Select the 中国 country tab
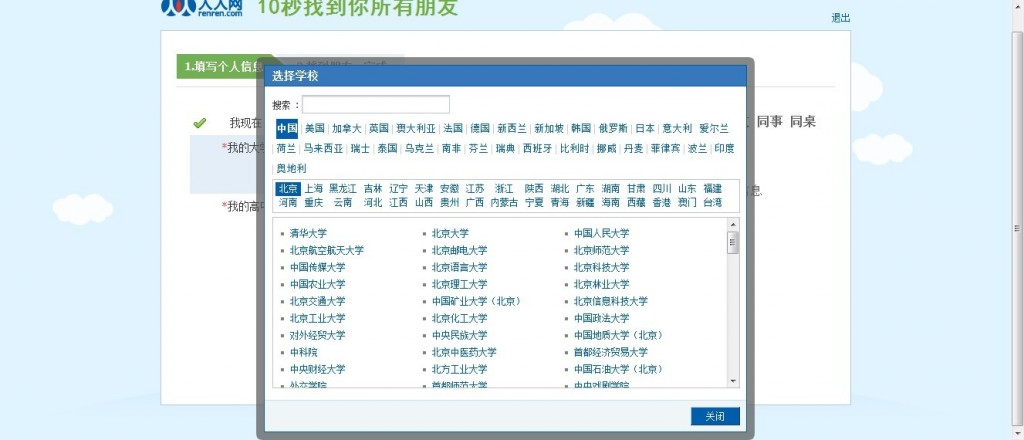The width and height of the screenshot is (1024, 440). 287,128
